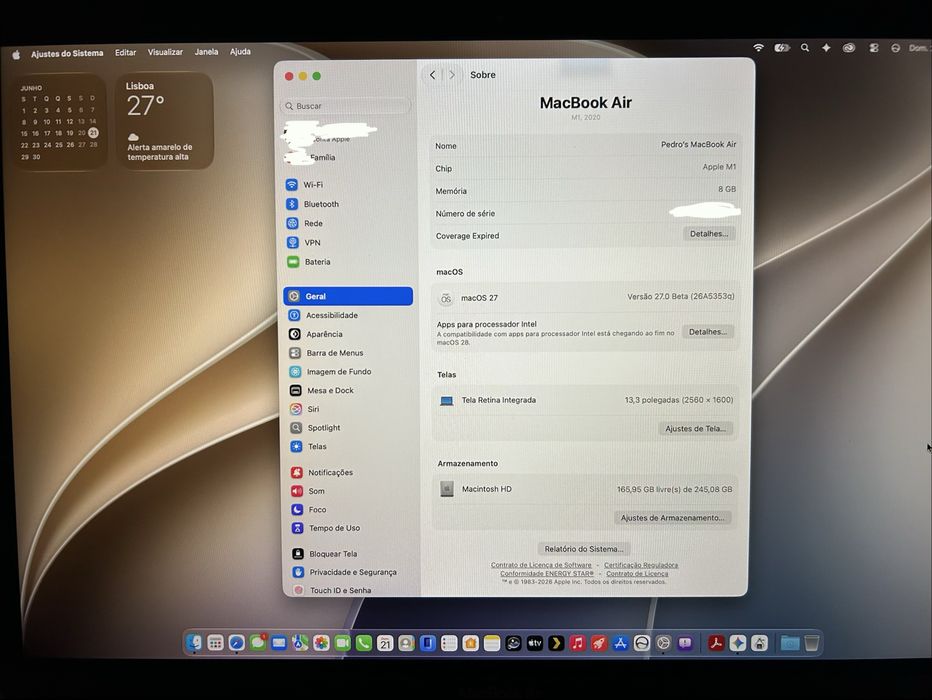Open Detalhes for Coverage Expired
The height and width of the screenshot is (700, 932).
(x=709, y=234)
